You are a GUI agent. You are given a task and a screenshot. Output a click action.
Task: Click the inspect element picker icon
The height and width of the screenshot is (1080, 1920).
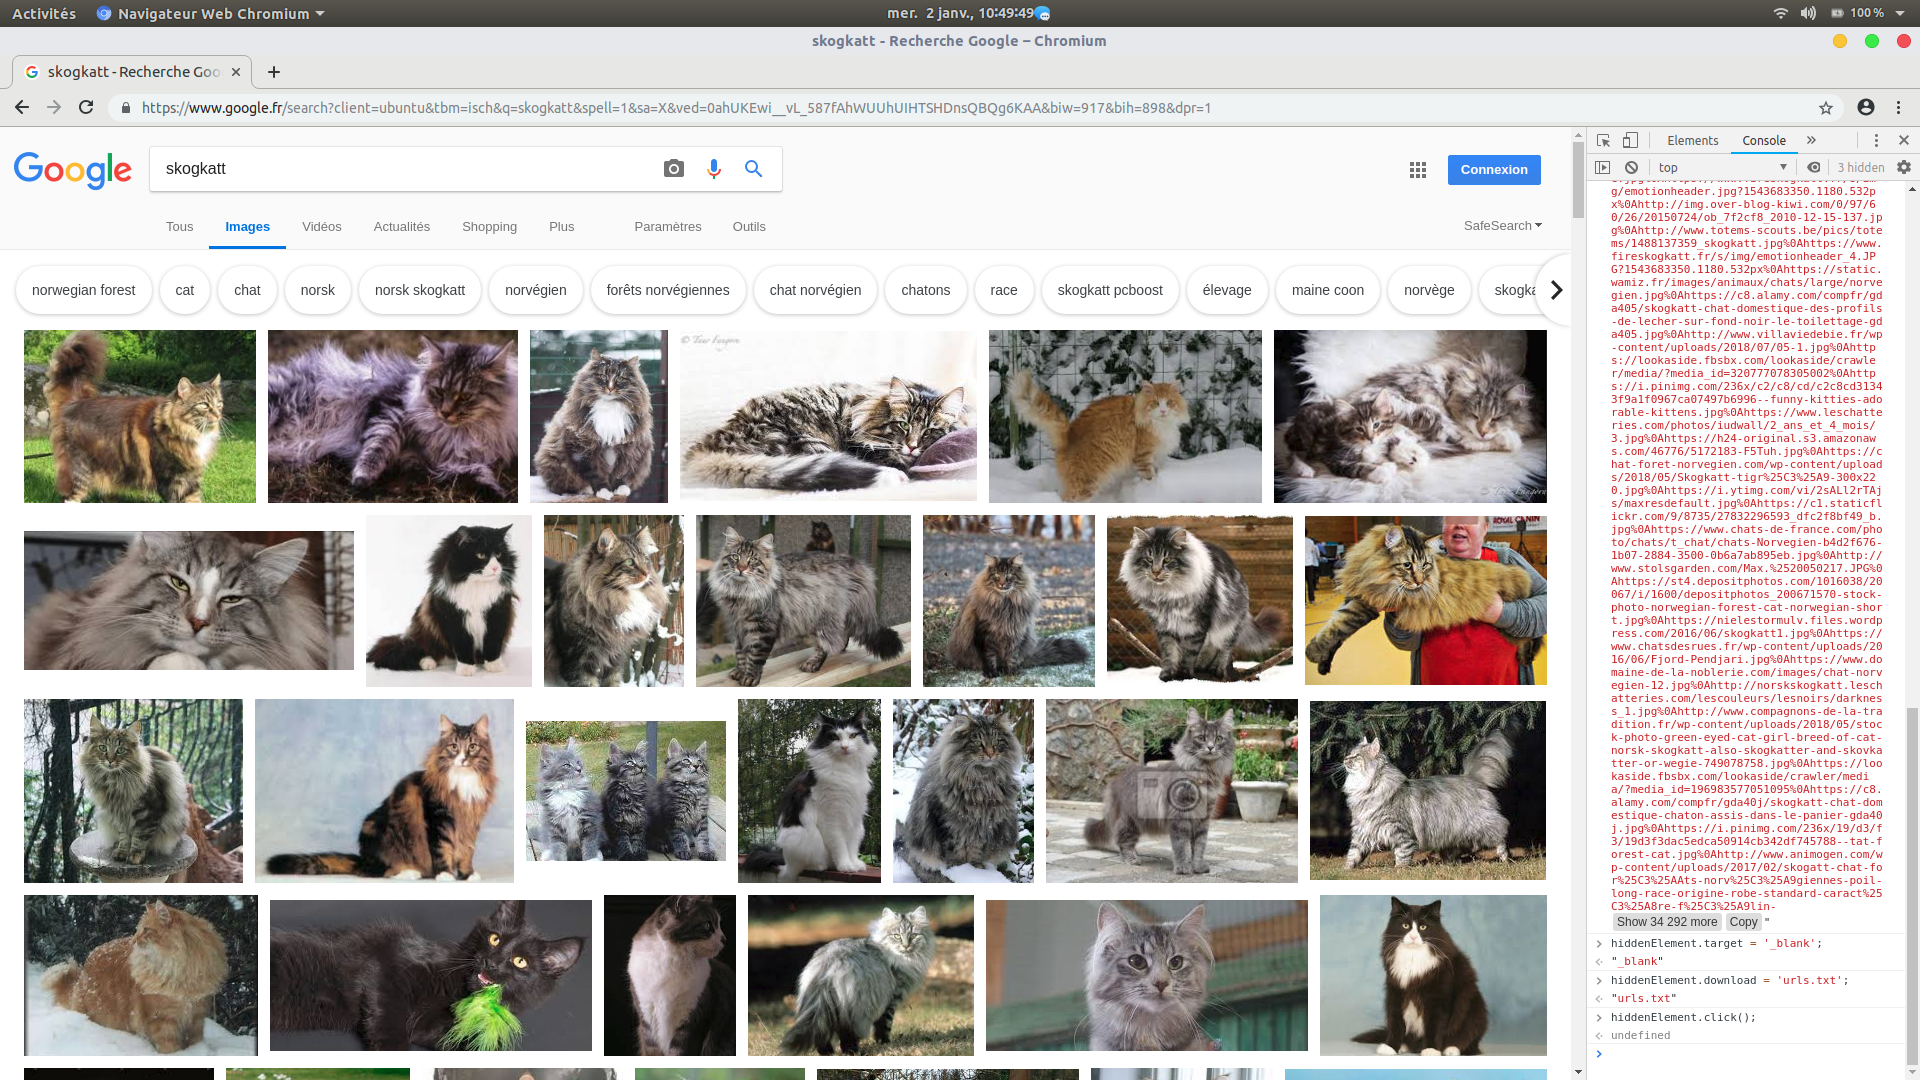1603,141
